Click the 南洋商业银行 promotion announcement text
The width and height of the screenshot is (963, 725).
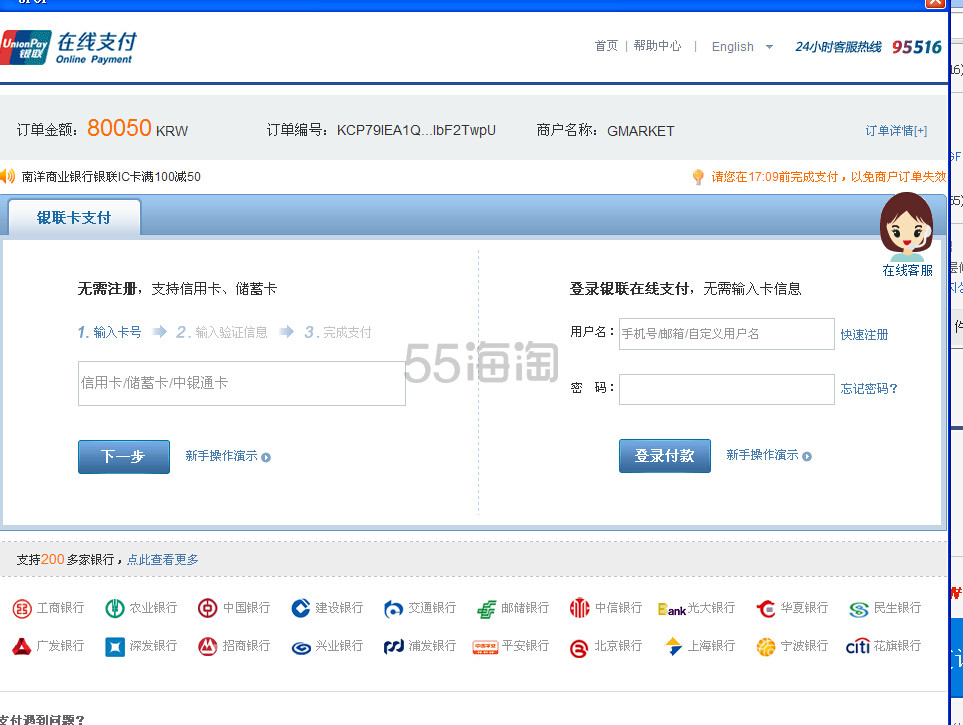111,177
